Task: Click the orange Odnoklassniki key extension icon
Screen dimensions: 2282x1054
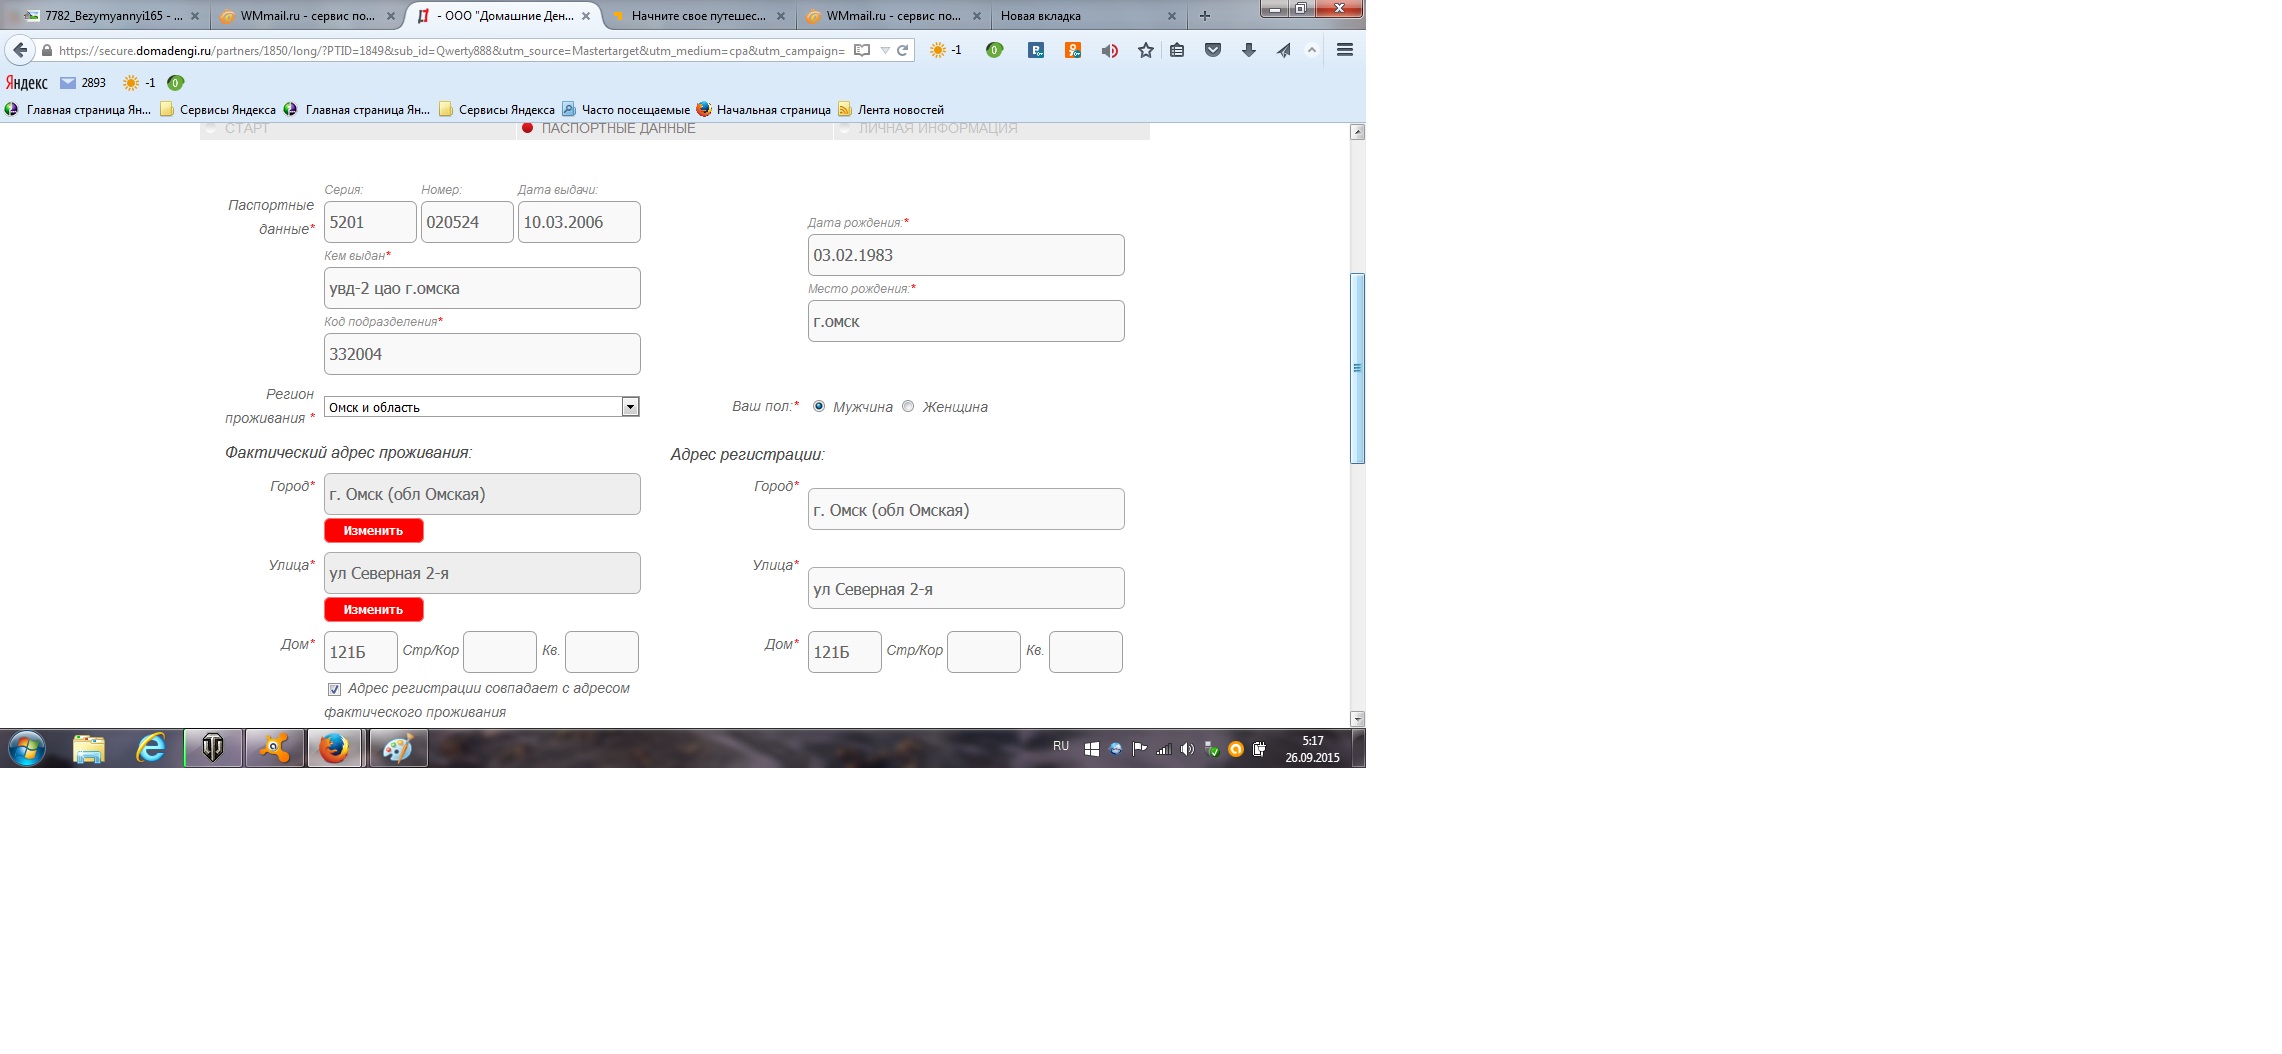Action: [1073, 50]
